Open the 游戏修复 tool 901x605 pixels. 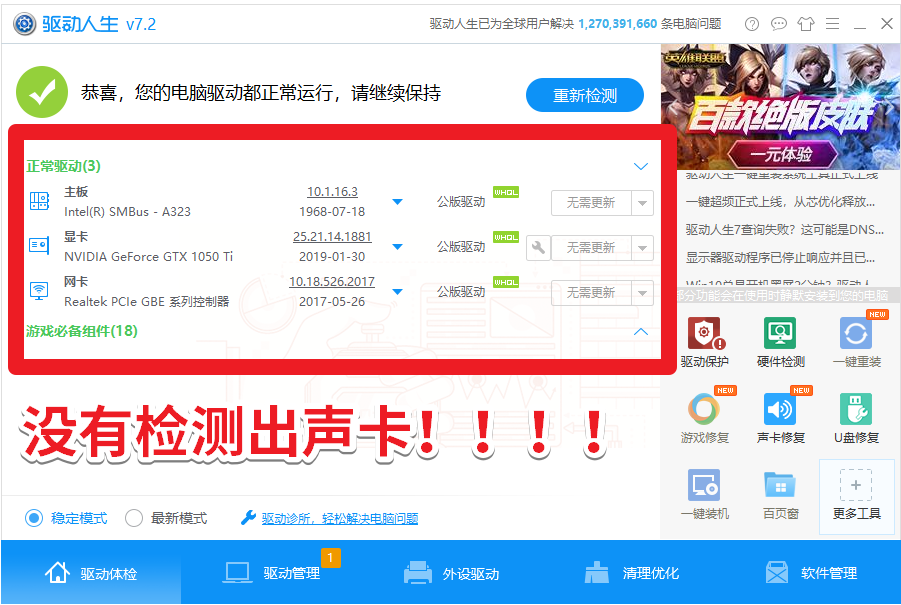click(x=704, y=418)
